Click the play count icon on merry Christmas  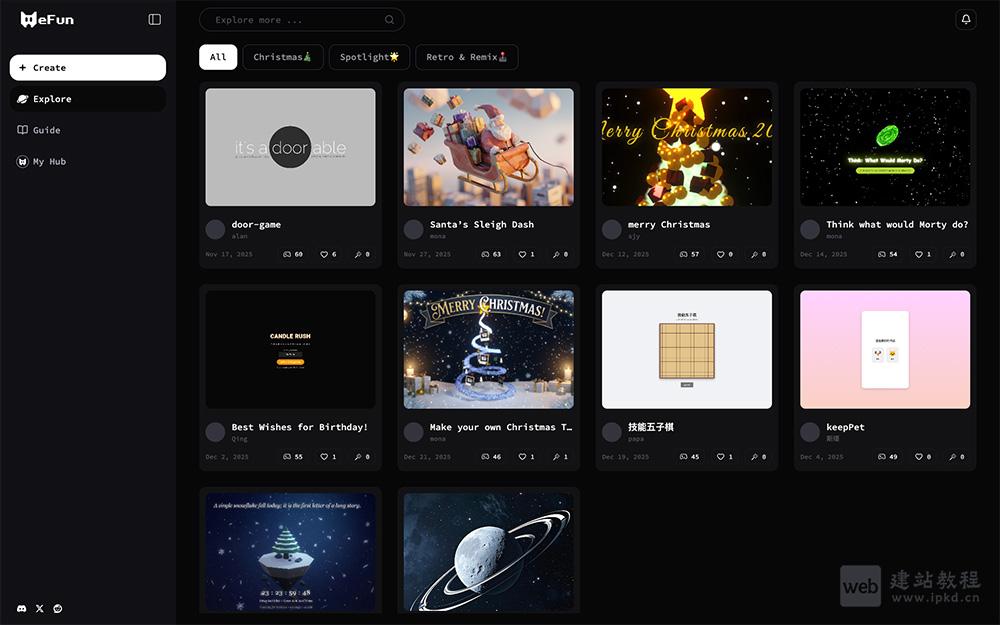click(x=683, y=255)
